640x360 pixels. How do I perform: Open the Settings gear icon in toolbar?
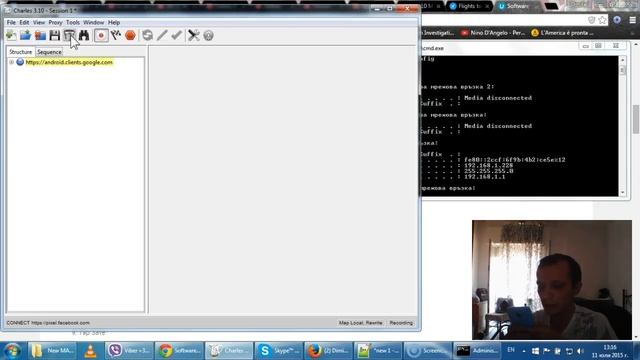[208, 36]
